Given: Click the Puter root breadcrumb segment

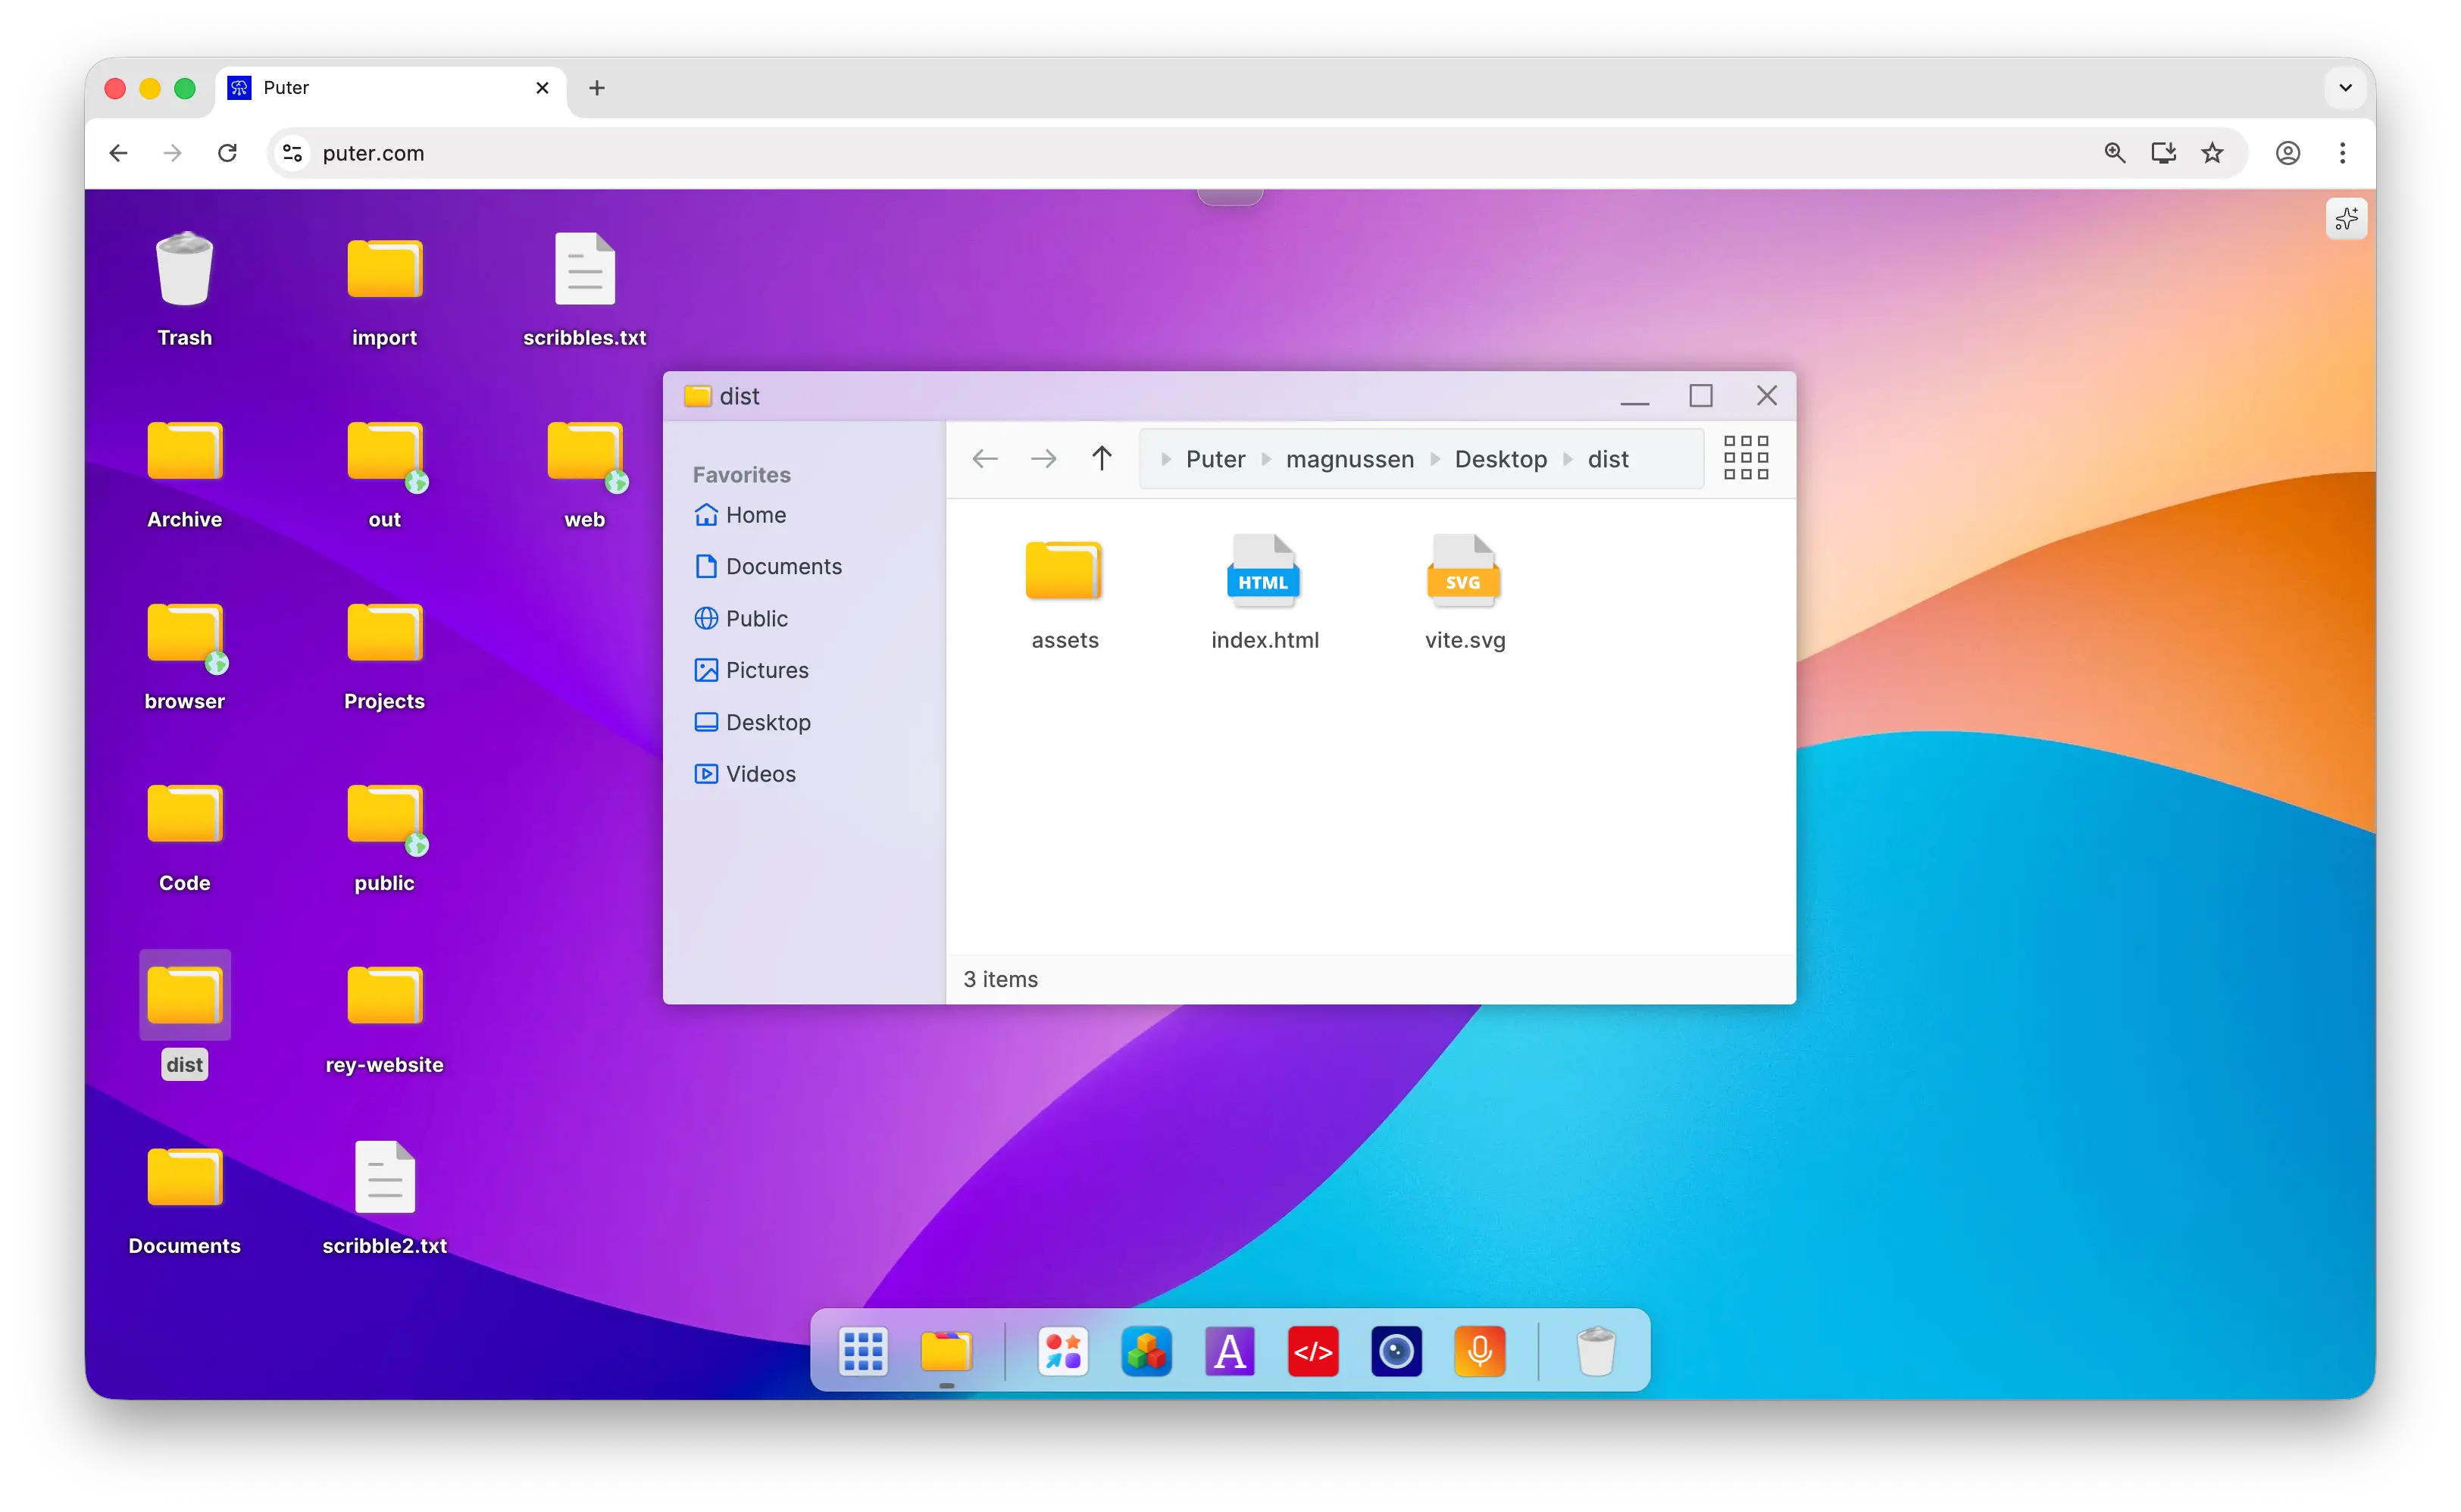Looking at the screenshot, I should [x=1215, y=459].
